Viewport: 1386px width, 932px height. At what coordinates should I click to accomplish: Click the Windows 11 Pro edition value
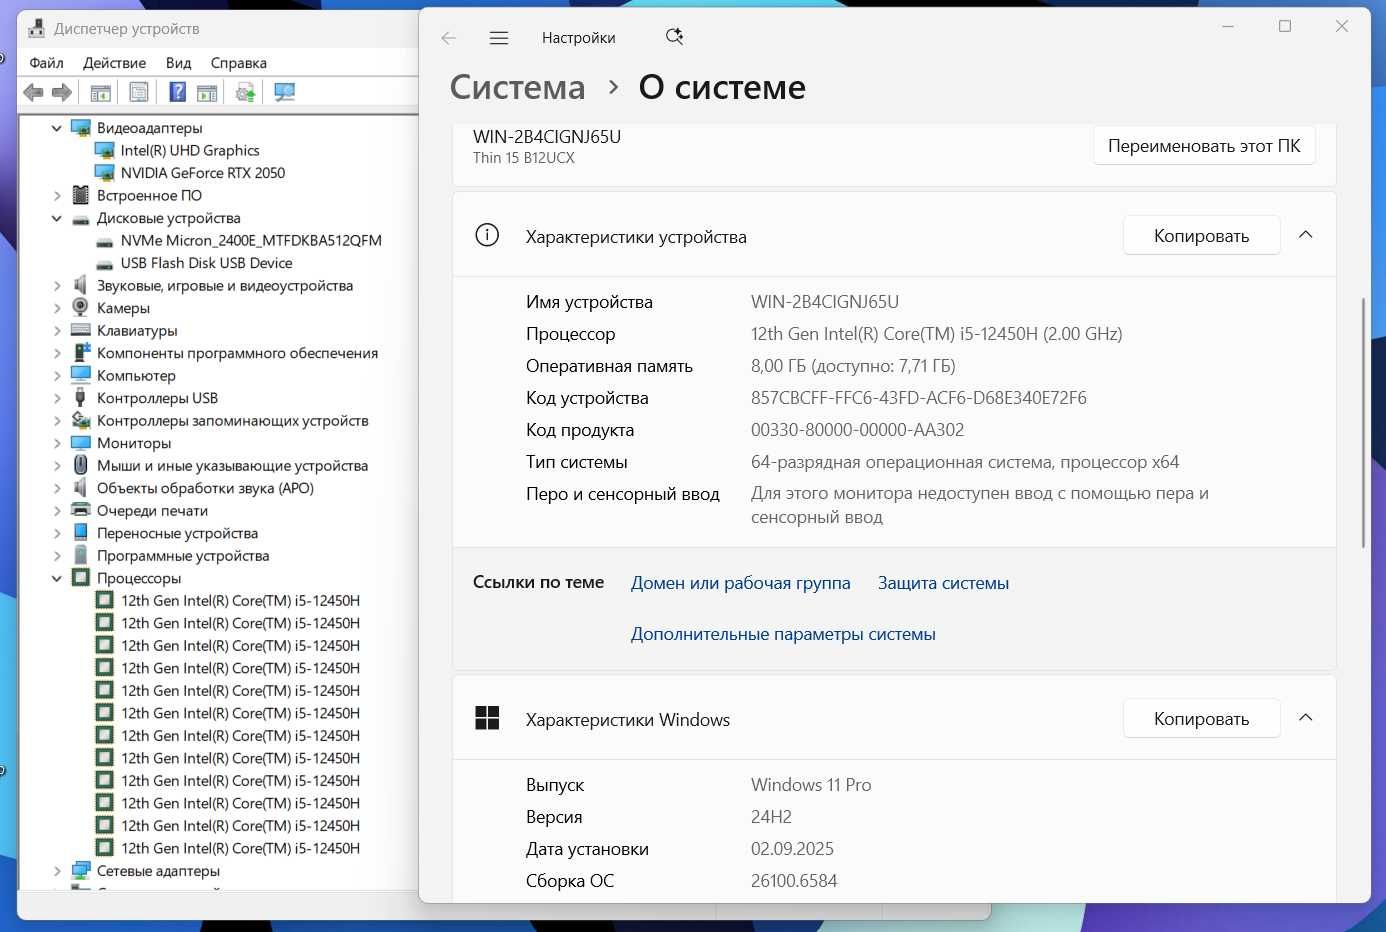(811, 785)
